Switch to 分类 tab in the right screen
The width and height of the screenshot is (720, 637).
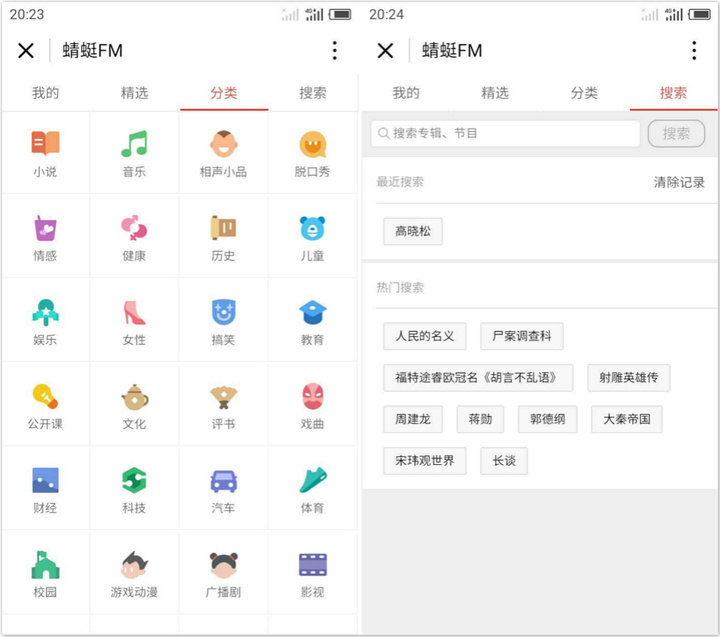[585, 93]
